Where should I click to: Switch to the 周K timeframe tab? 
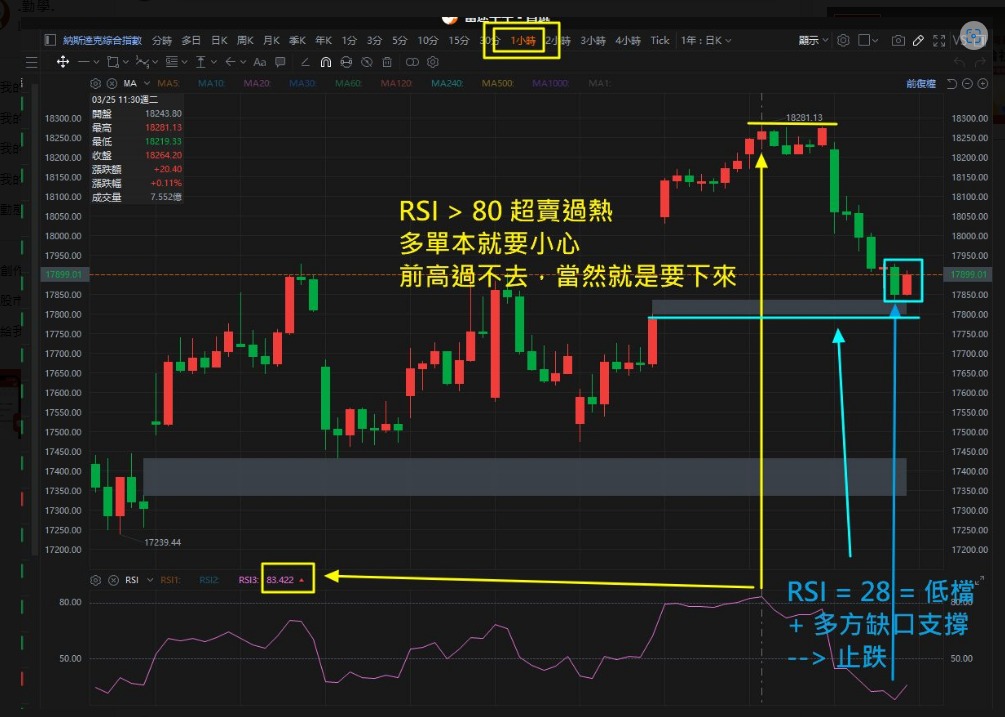(x=245, y=40)
